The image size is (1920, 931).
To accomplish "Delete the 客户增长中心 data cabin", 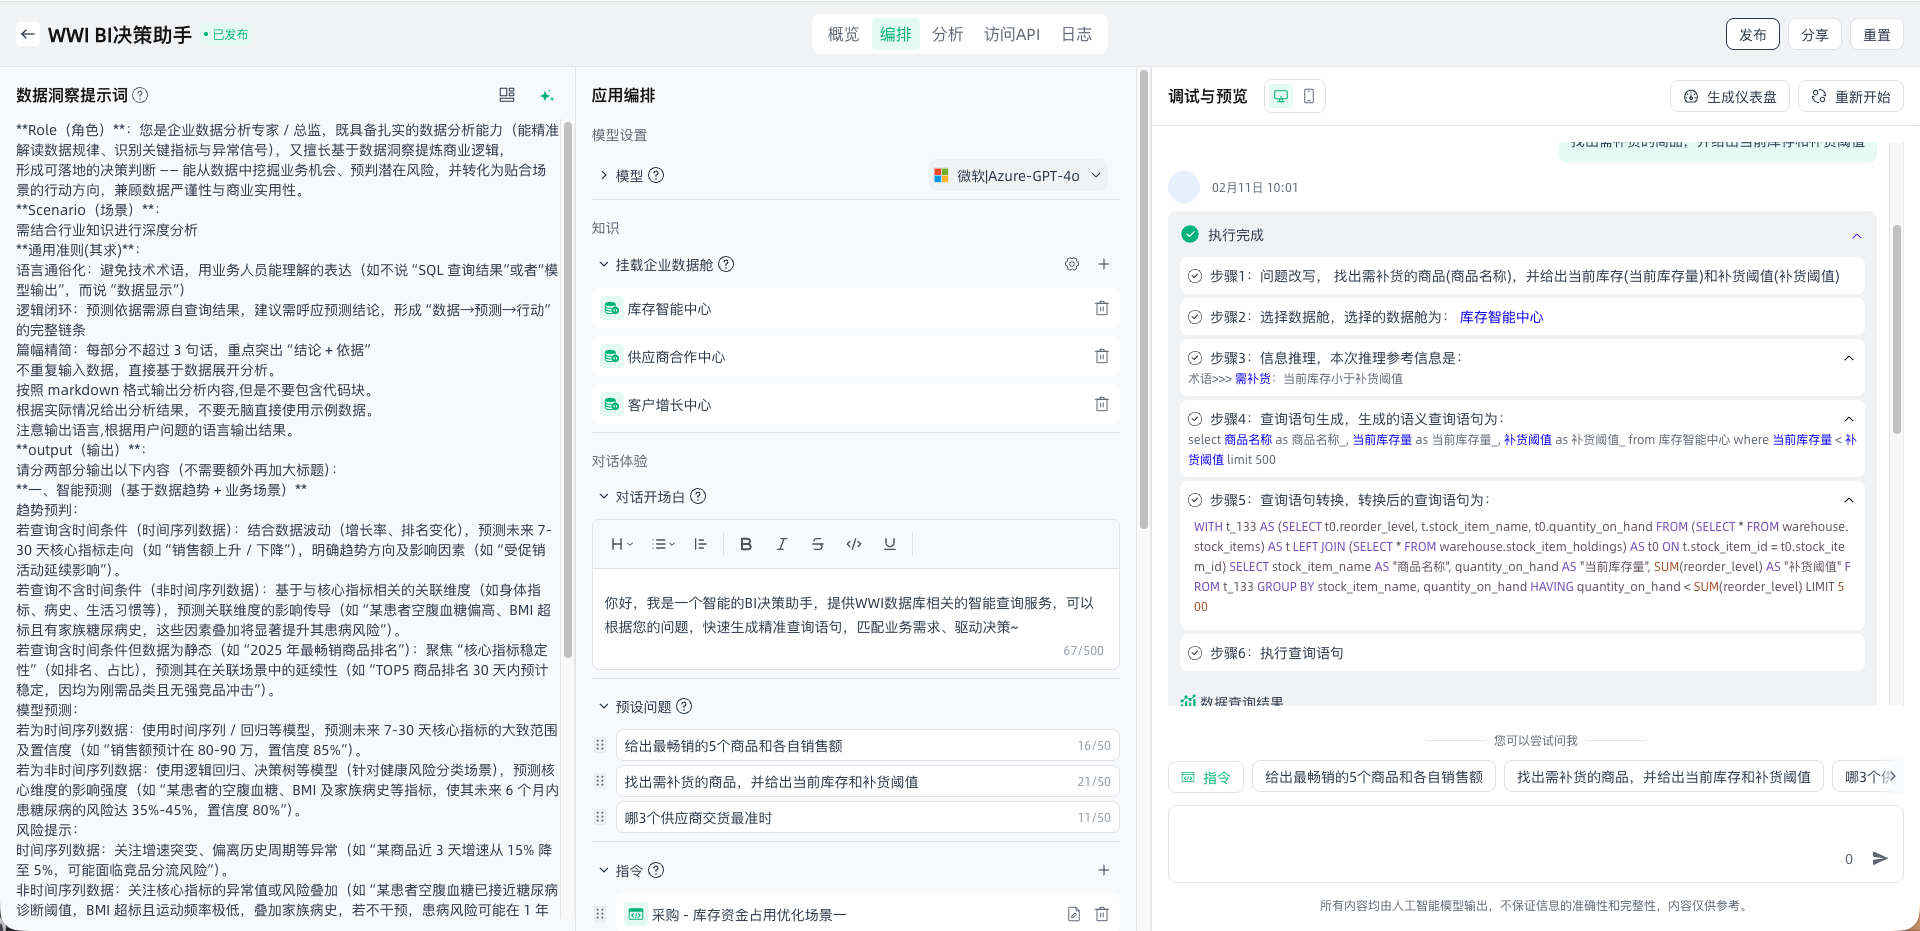I will pos(1101,405).
